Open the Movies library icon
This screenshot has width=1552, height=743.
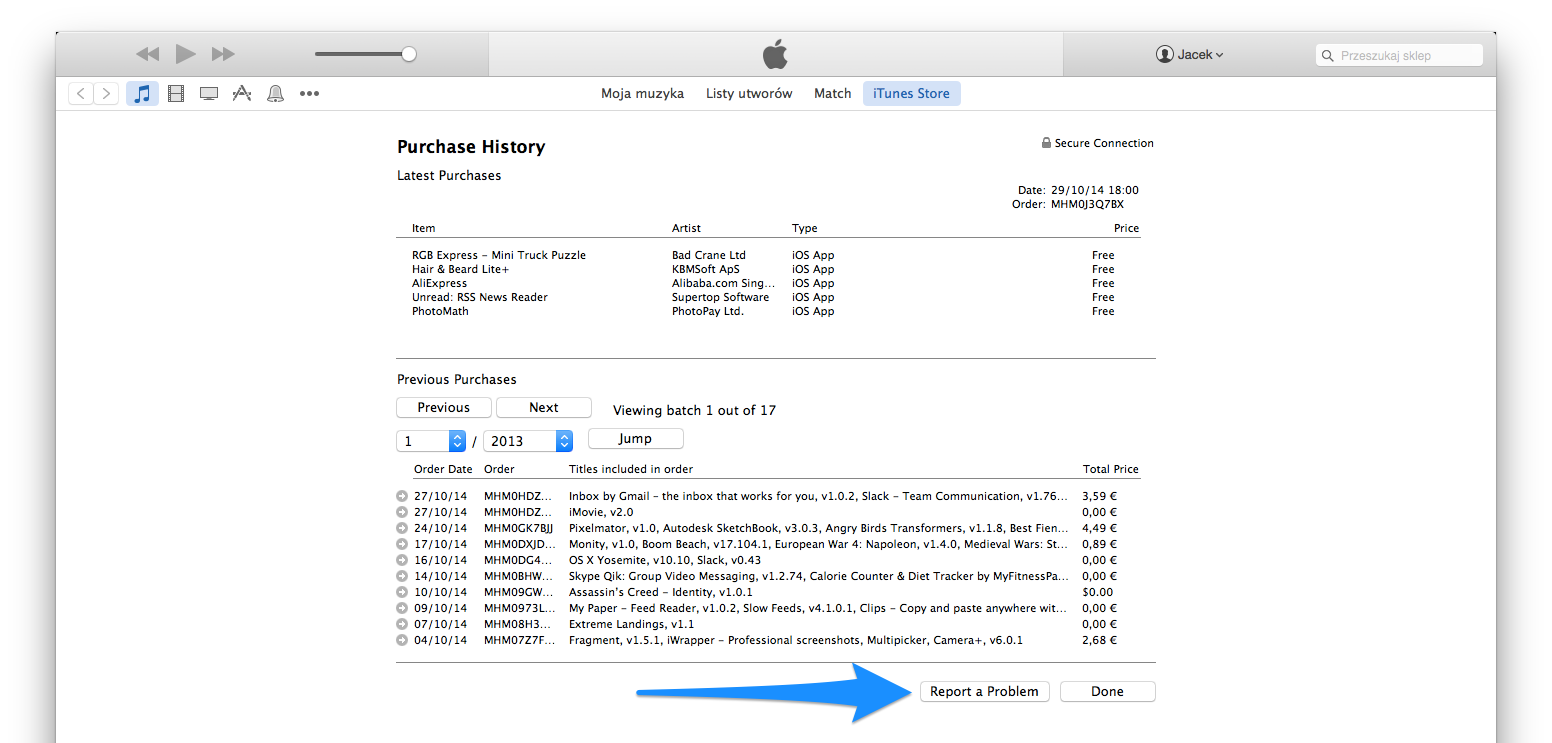tap(176, 94)
